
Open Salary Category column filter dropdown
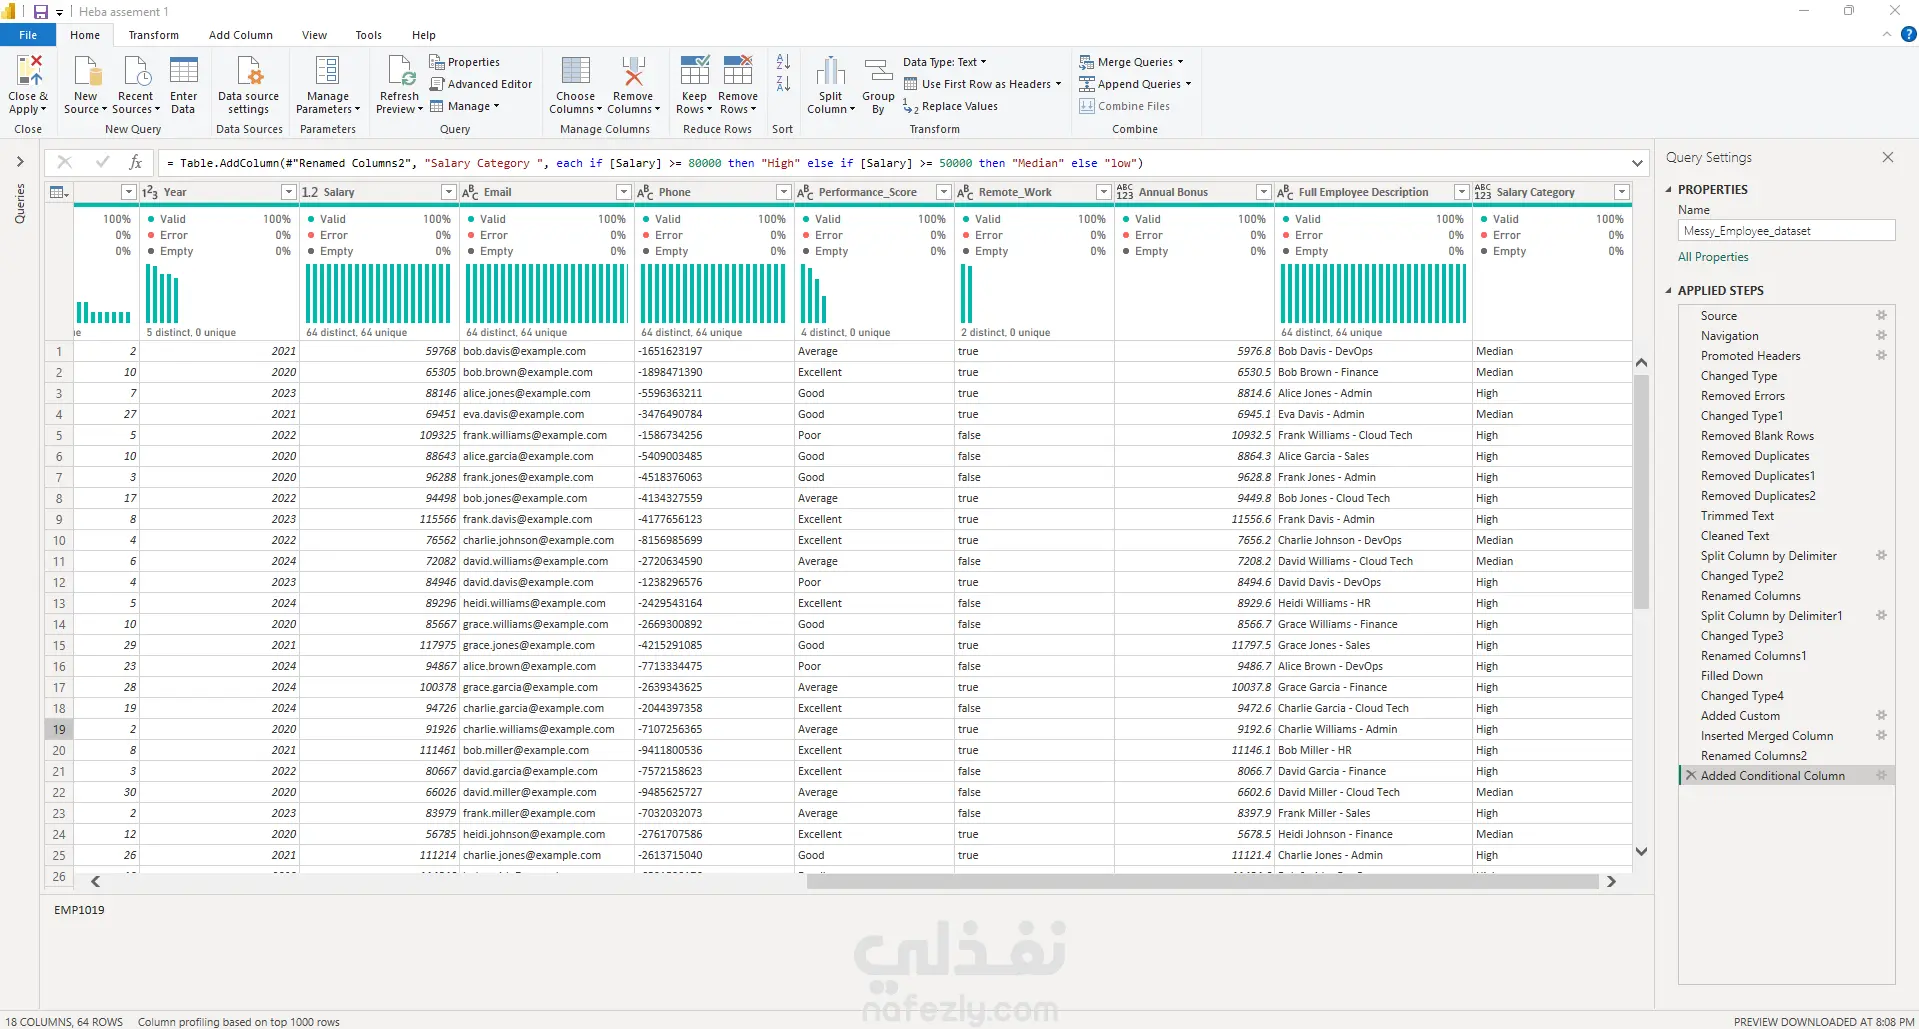[1622, 192]
